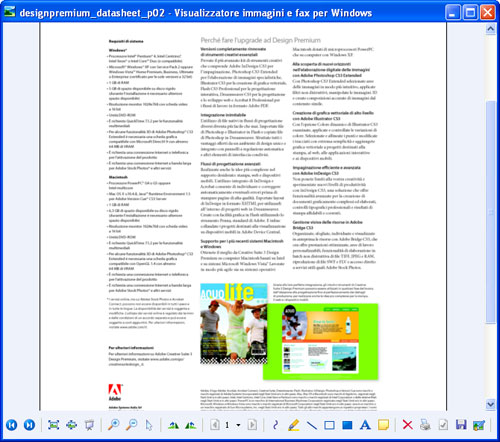
Task: Start the slide show
Action: [89, 425]
